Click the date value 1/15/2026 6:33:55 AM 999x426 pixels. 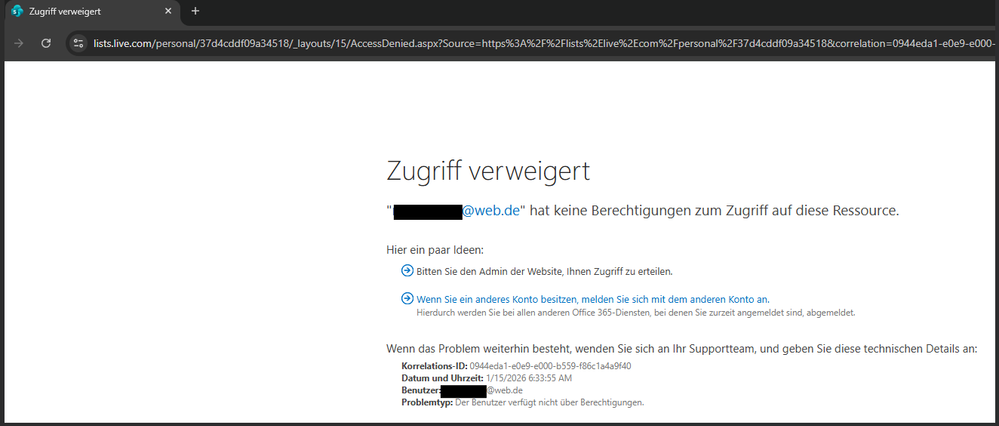529,378
